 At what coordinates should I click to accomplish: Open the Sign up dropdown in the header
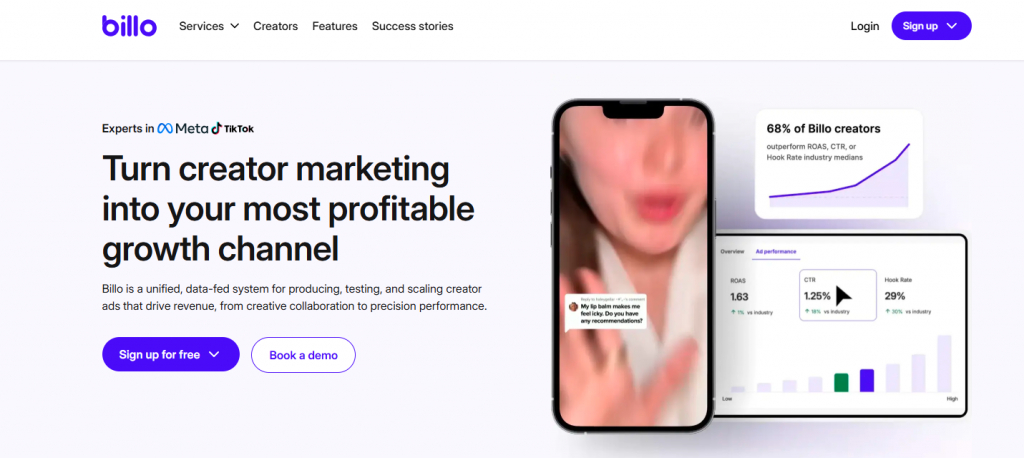pos(931,26)
